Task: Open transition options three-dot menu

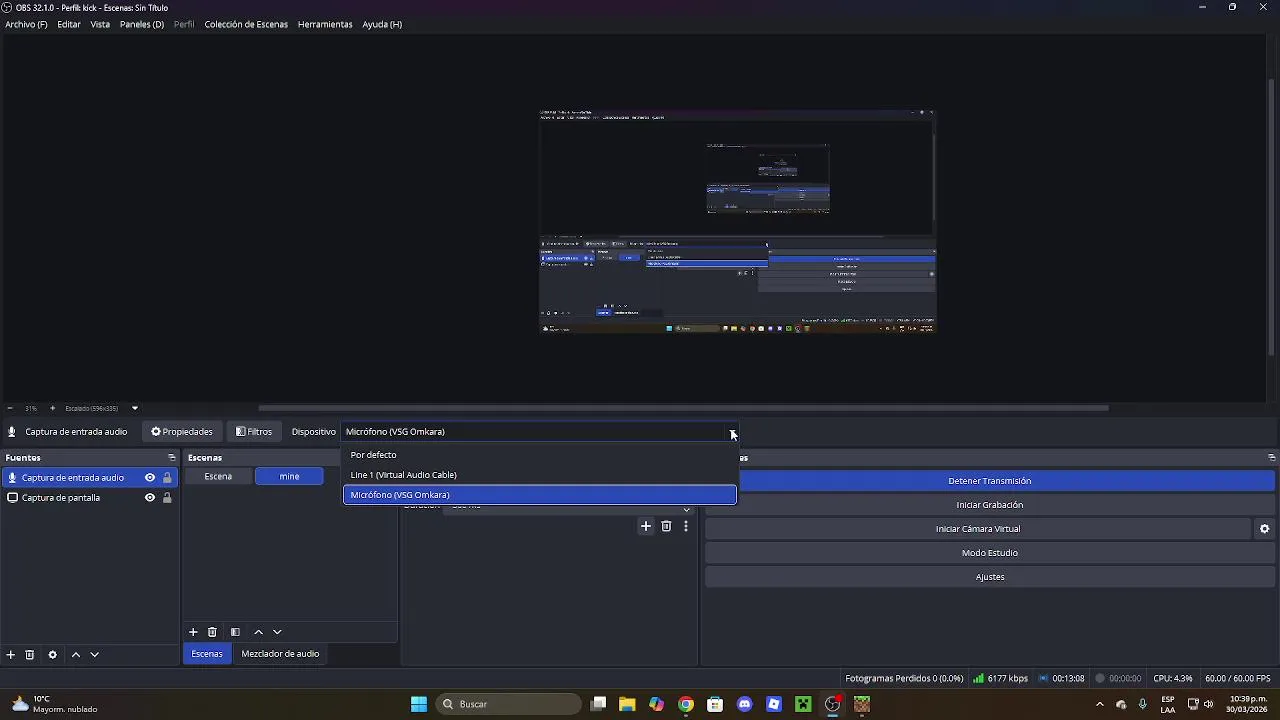Action: [x=685, y=526]
